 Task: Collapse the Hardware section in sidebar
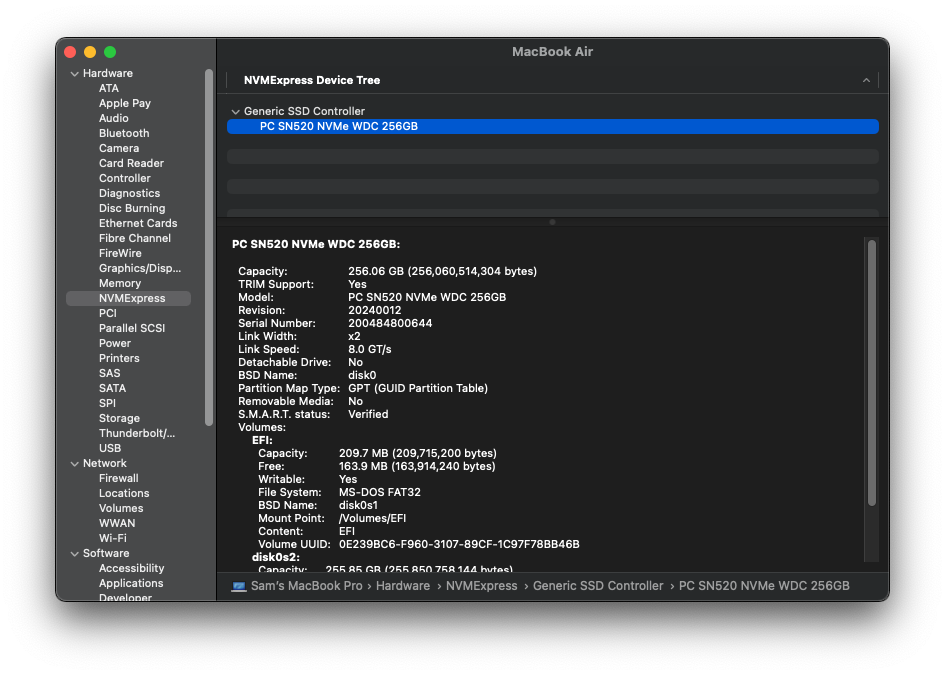pyautogui.click(x=75, y=74)
